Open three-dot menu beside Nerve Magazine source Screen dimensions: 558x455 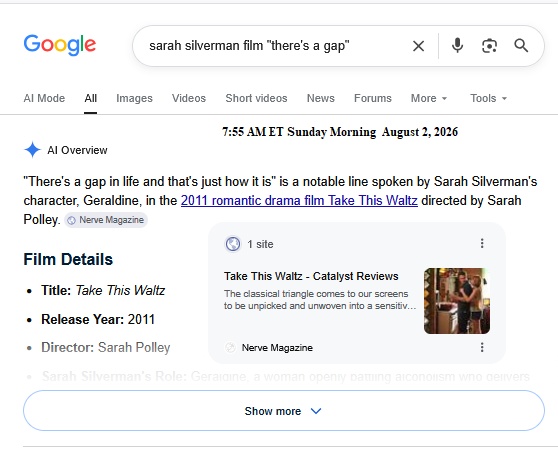coord(482,347)
